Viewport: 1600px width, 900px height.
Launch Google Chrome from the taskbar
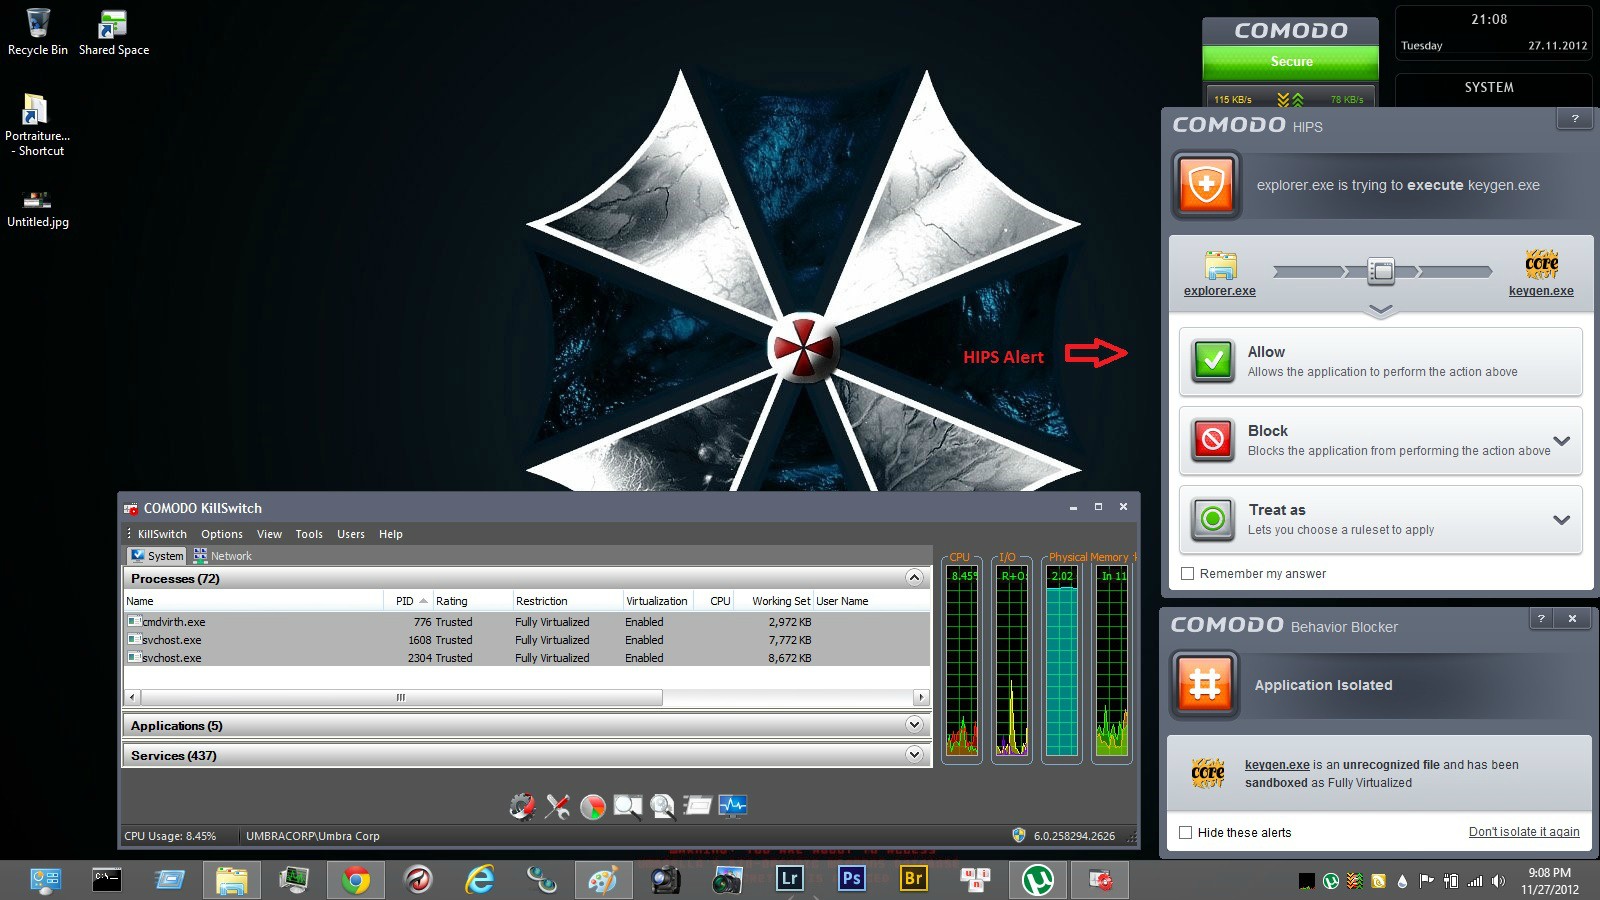click(x=355, y=880)
